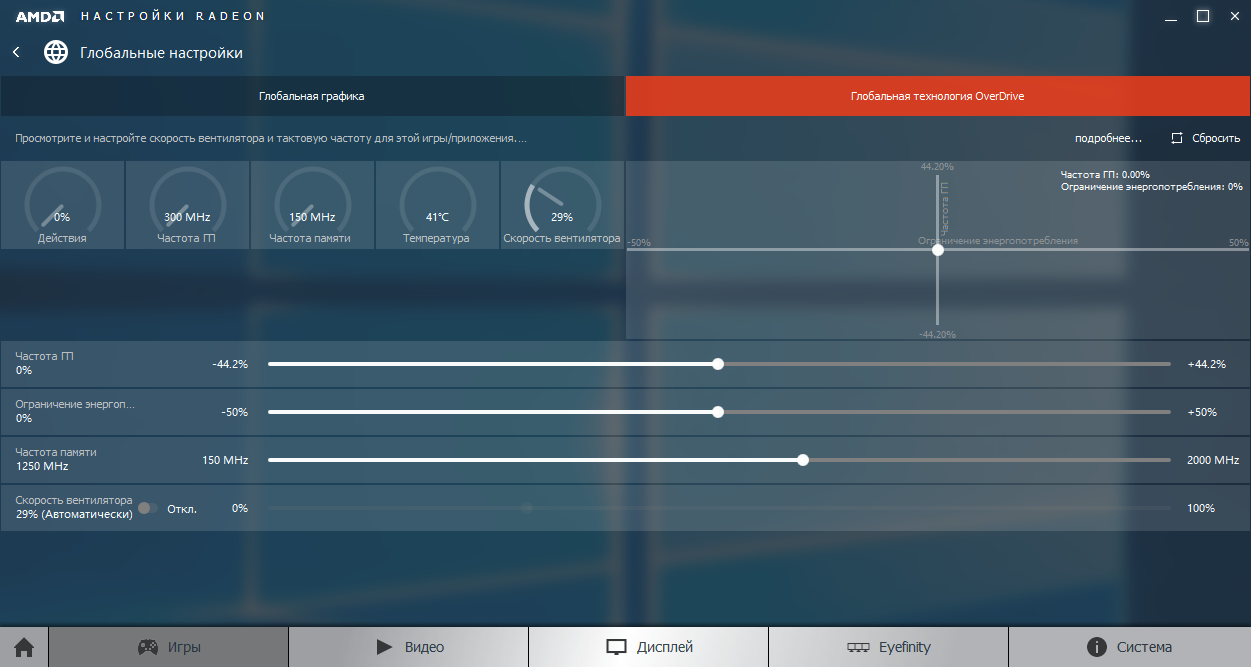
Task: Click the AMD logo in title bar
Action: coord(40,17)
